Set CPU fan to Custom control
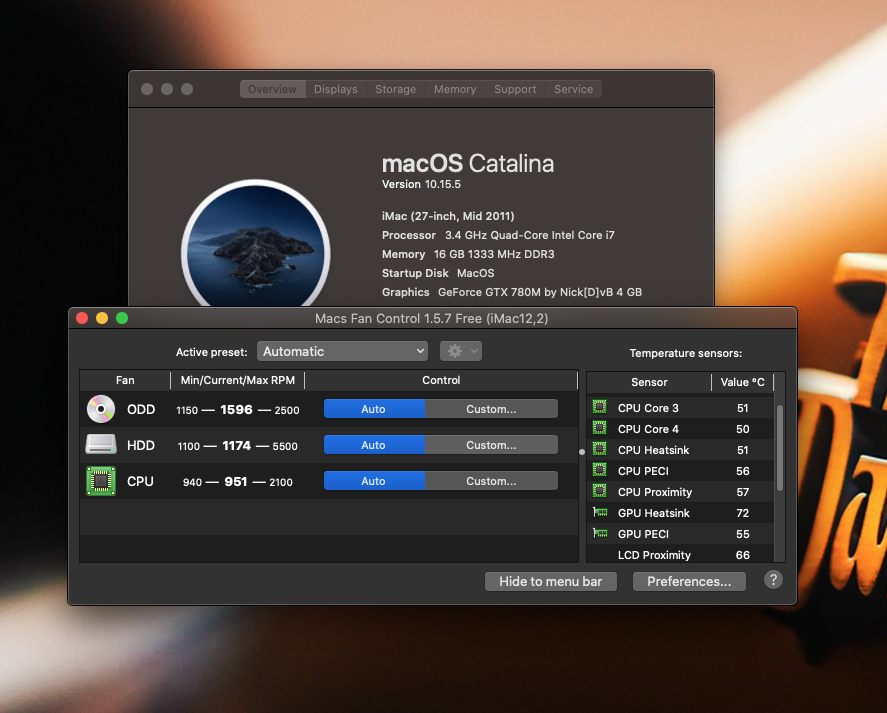 491,481
